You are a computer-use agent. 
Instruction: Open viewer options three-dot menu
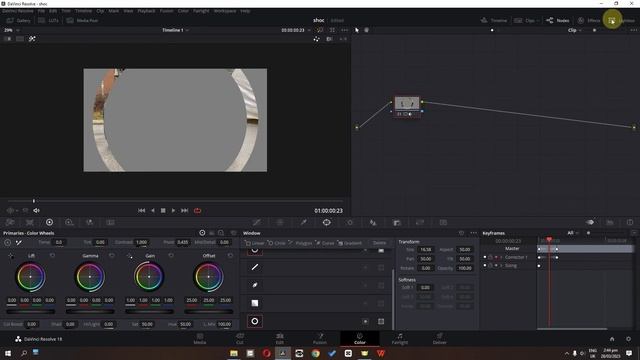point(344,30)
